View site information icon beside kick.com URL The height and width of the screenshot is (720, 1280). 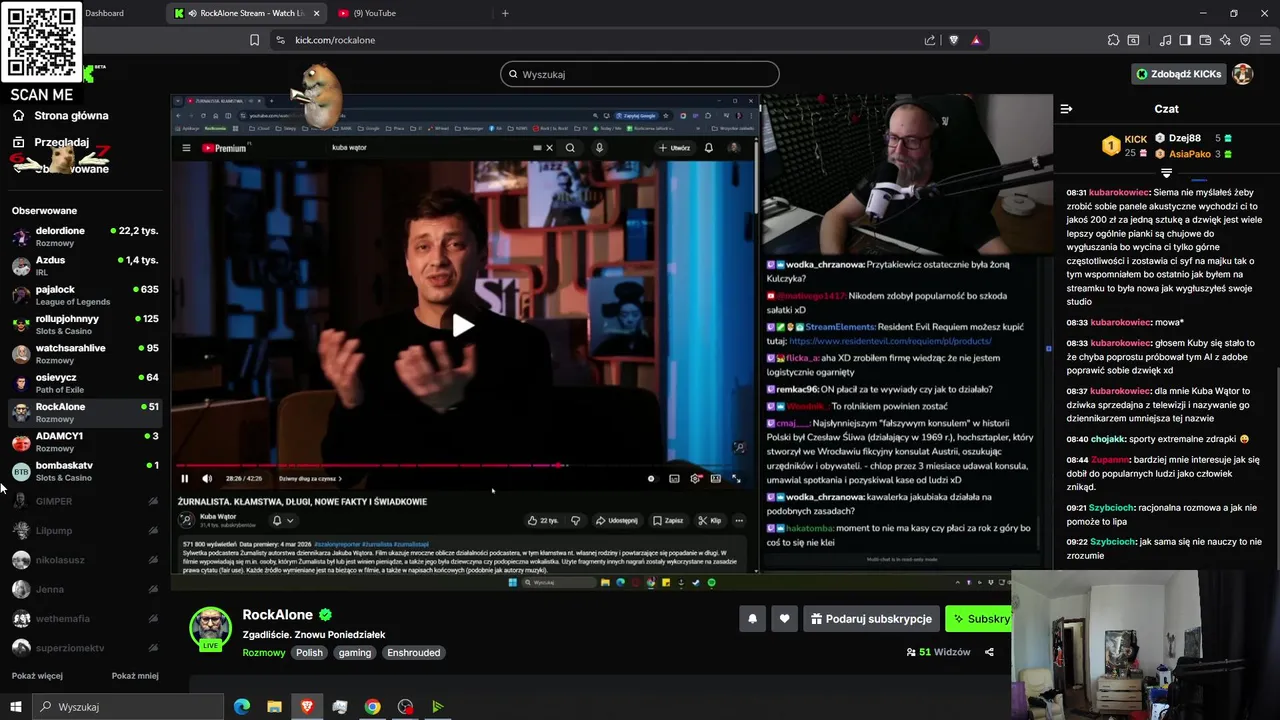(x=280, y=40)
